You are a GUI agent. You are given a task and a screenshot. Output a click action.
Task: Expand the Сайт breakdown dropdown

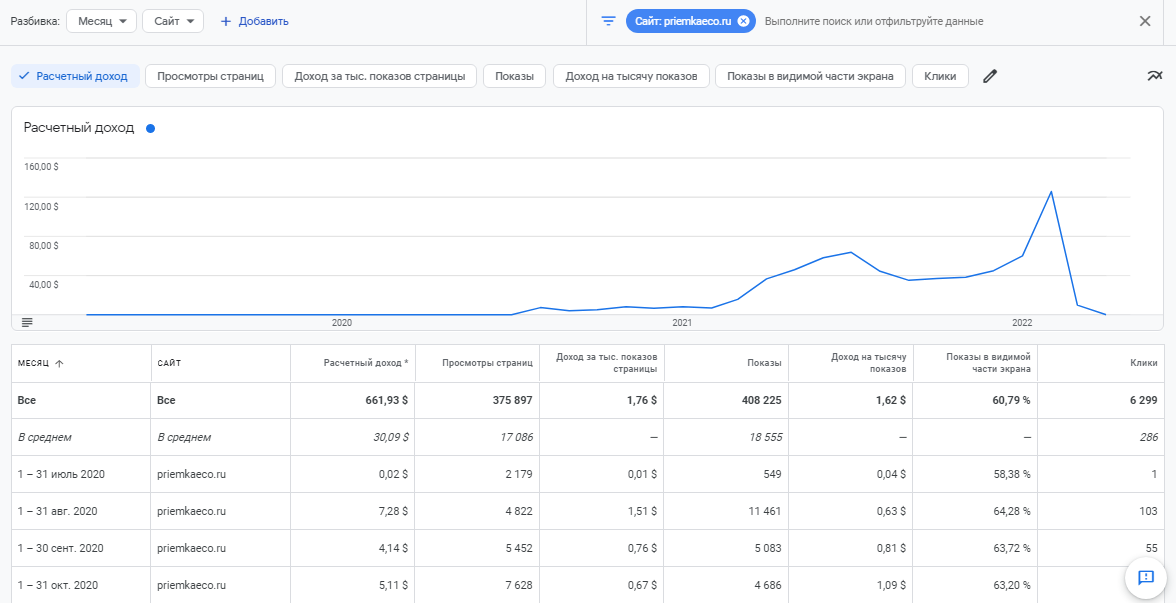click(x=173, y=21)
